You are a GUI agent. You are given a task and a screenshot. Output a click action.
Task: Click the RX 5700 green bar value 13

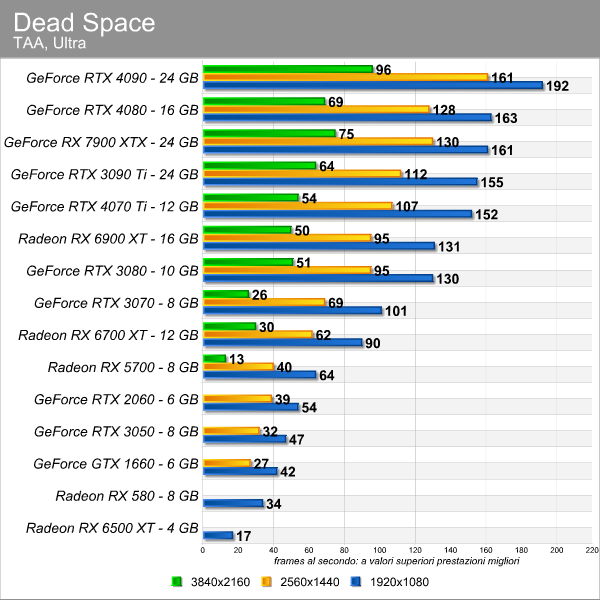236,359
